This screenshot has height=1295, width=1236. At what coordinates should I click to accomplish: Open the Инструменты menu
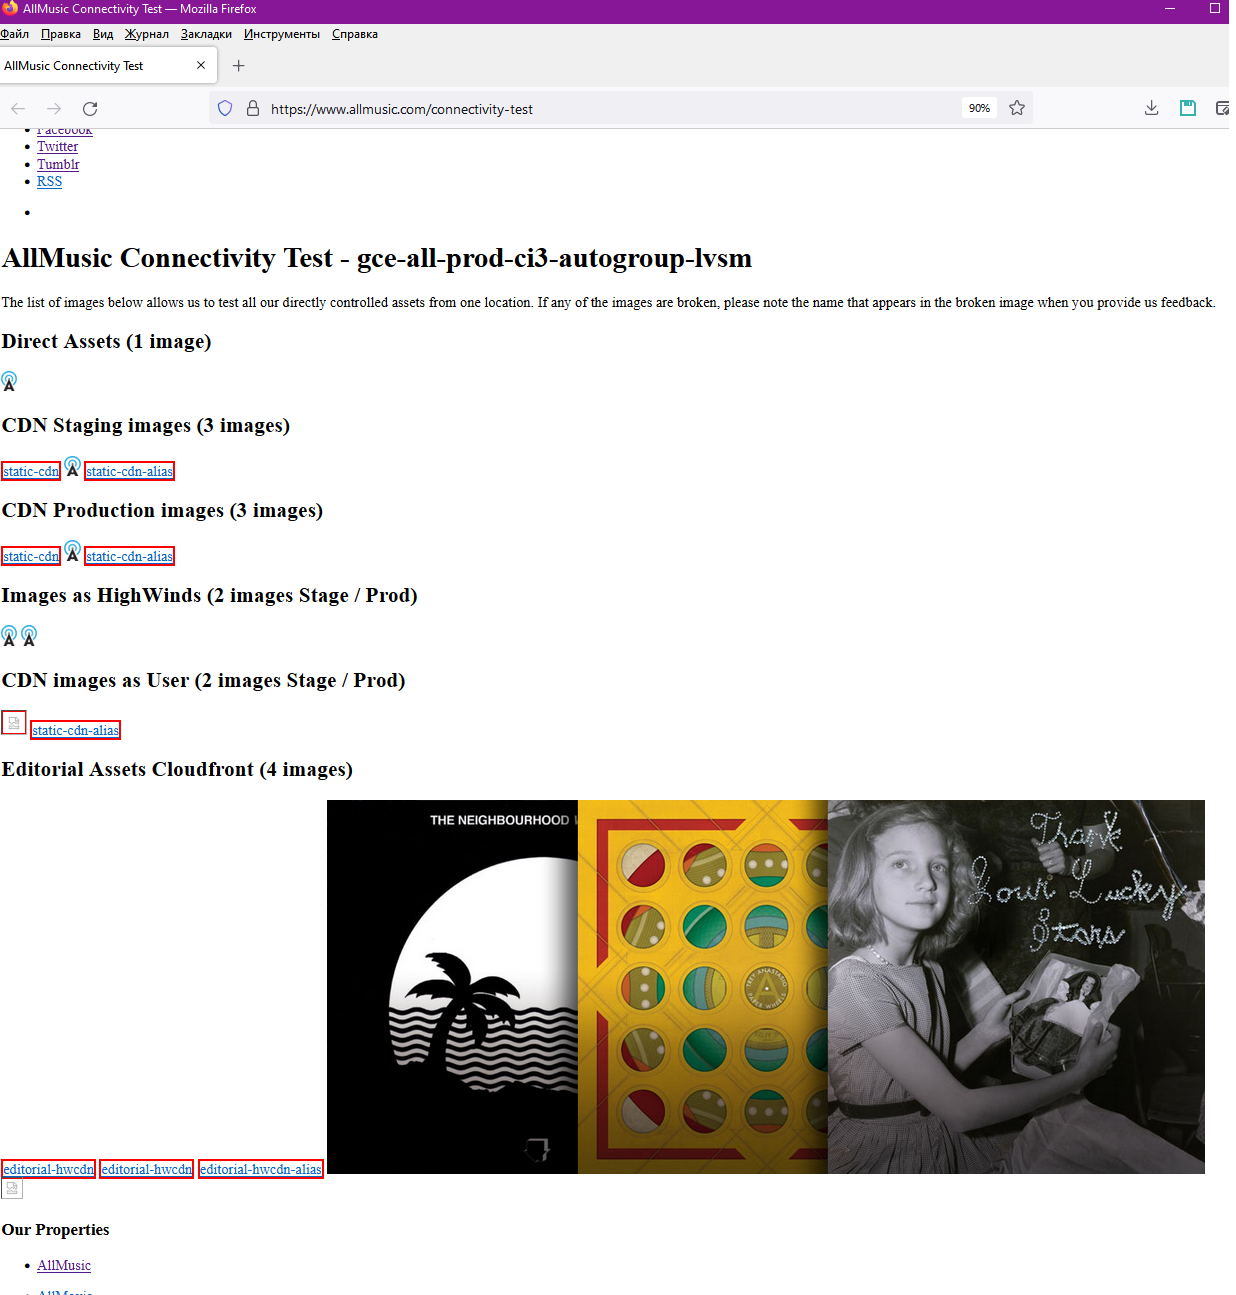(x=282, y=34)
